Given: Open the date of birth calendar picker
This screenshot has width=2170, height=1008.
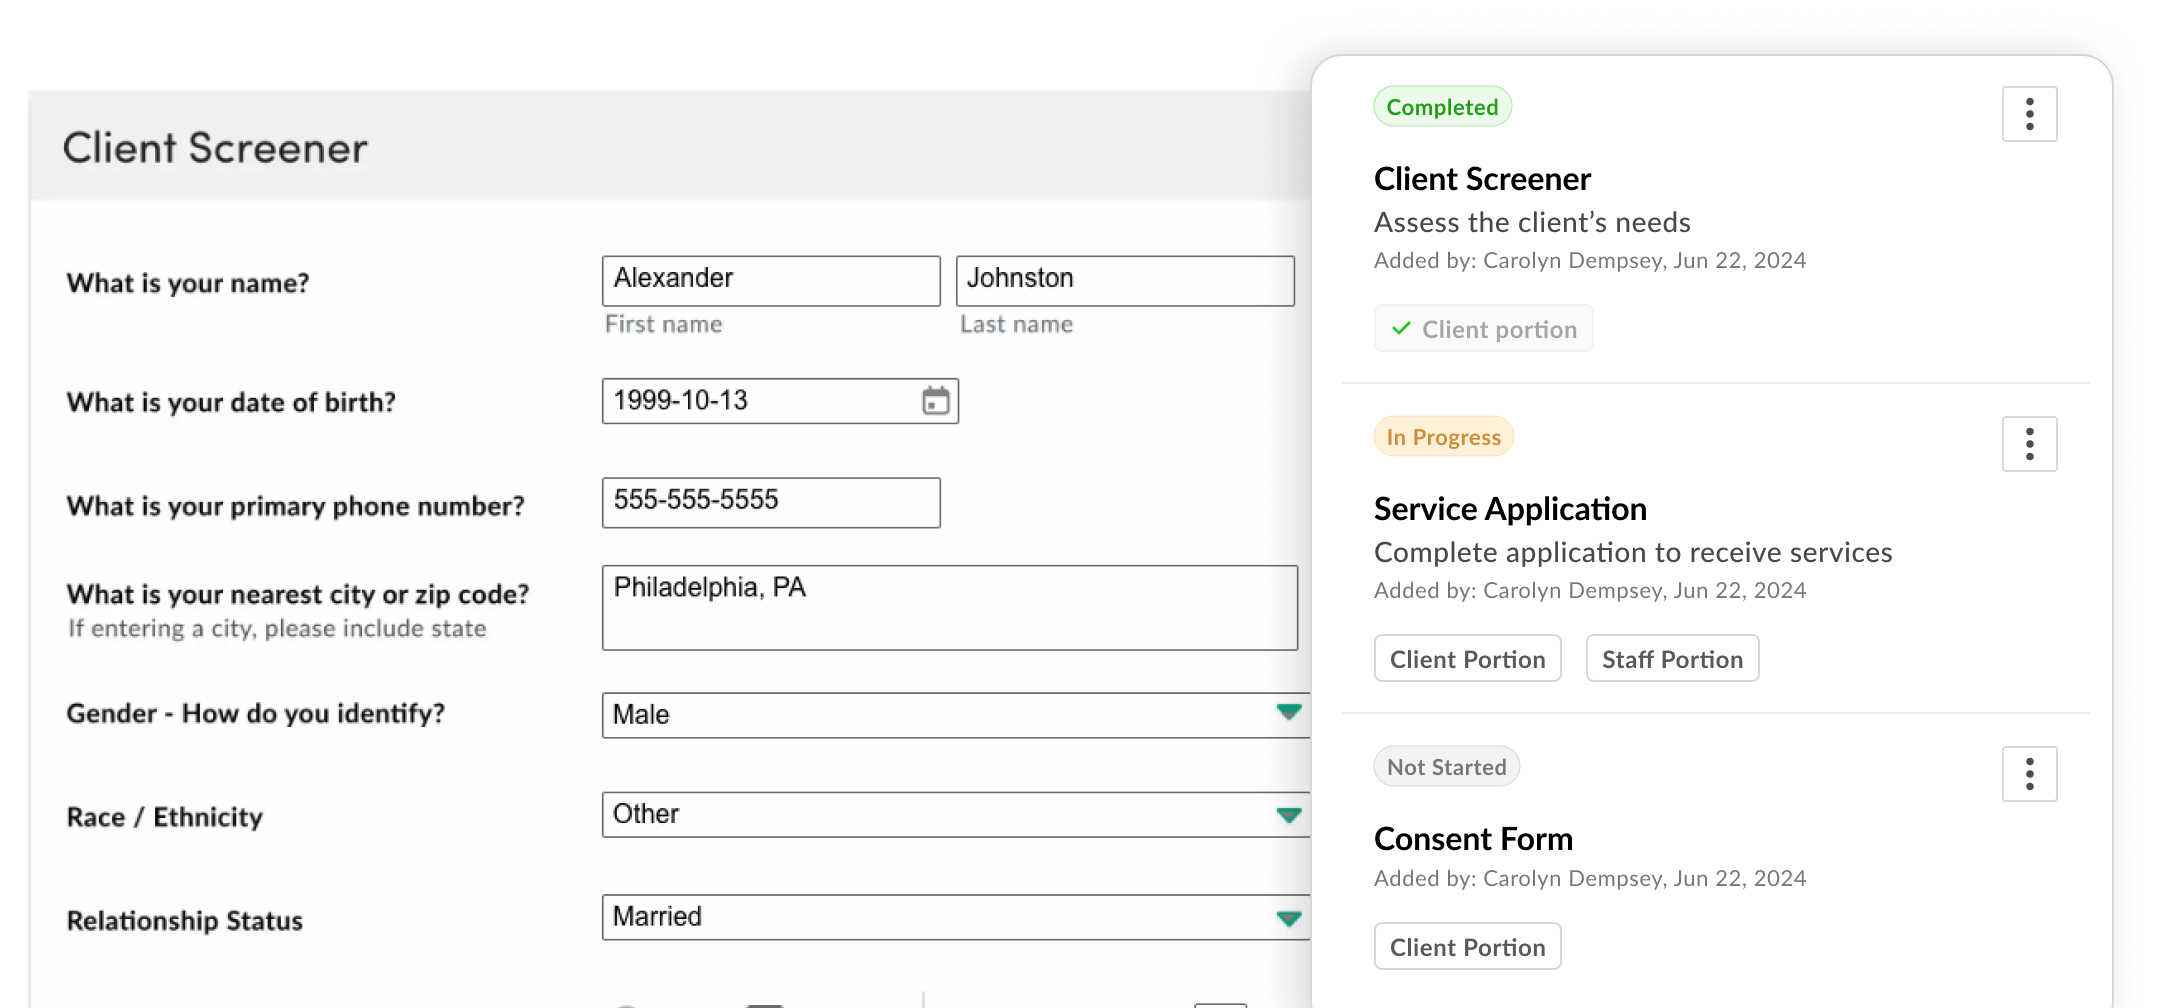Looking at the screenshot, I should (935, 401).
